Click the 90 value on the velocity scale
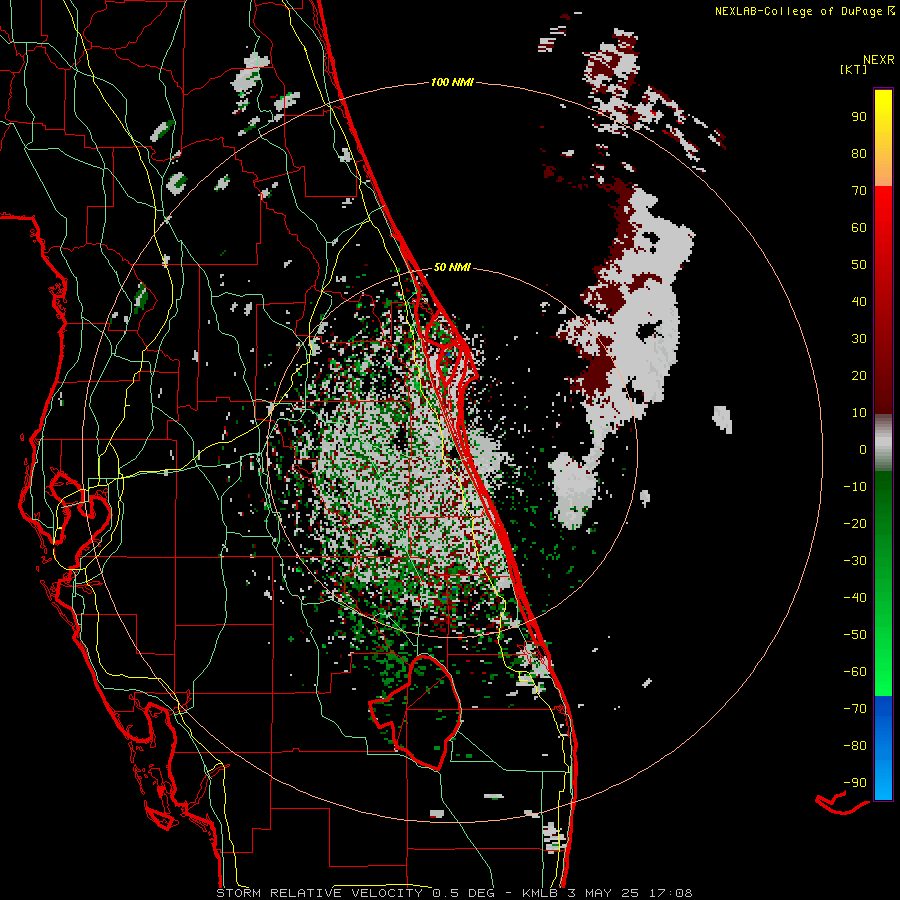900x900 pixels. pos(859,117)
